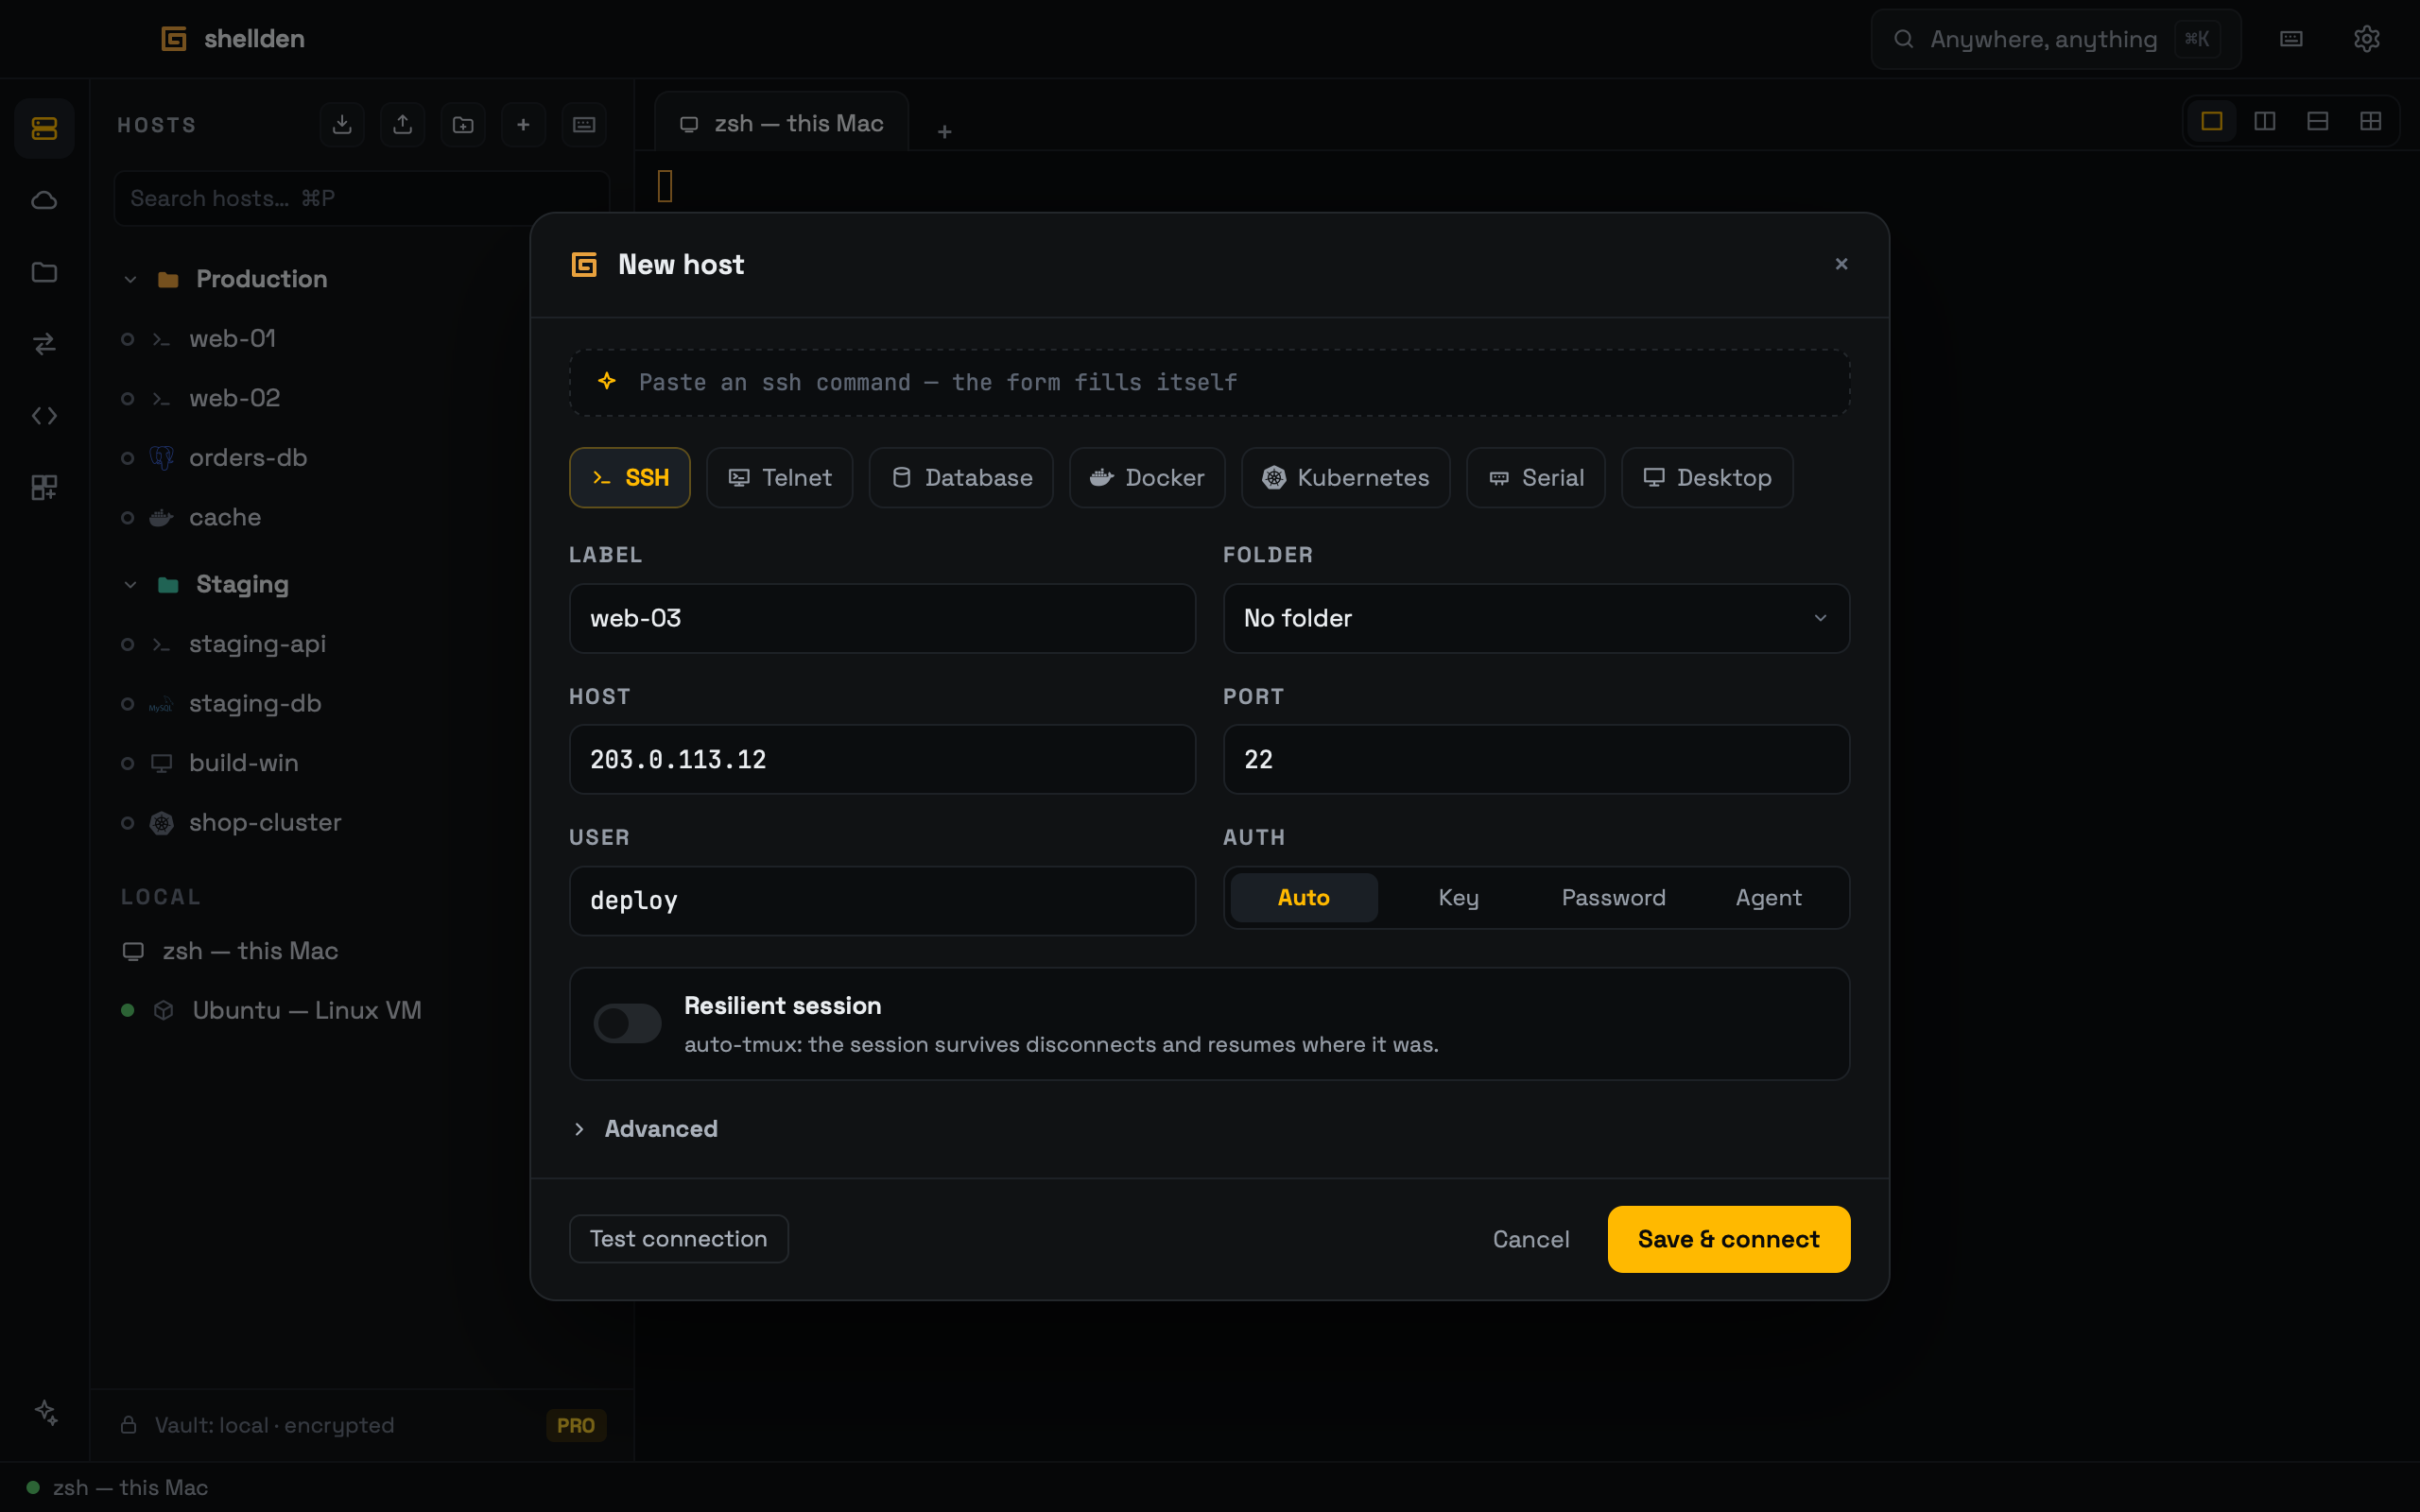The width and height of the screenshot is (2420, 1512).
Task: Expand the Advanced section
Action: point(645,1129)
